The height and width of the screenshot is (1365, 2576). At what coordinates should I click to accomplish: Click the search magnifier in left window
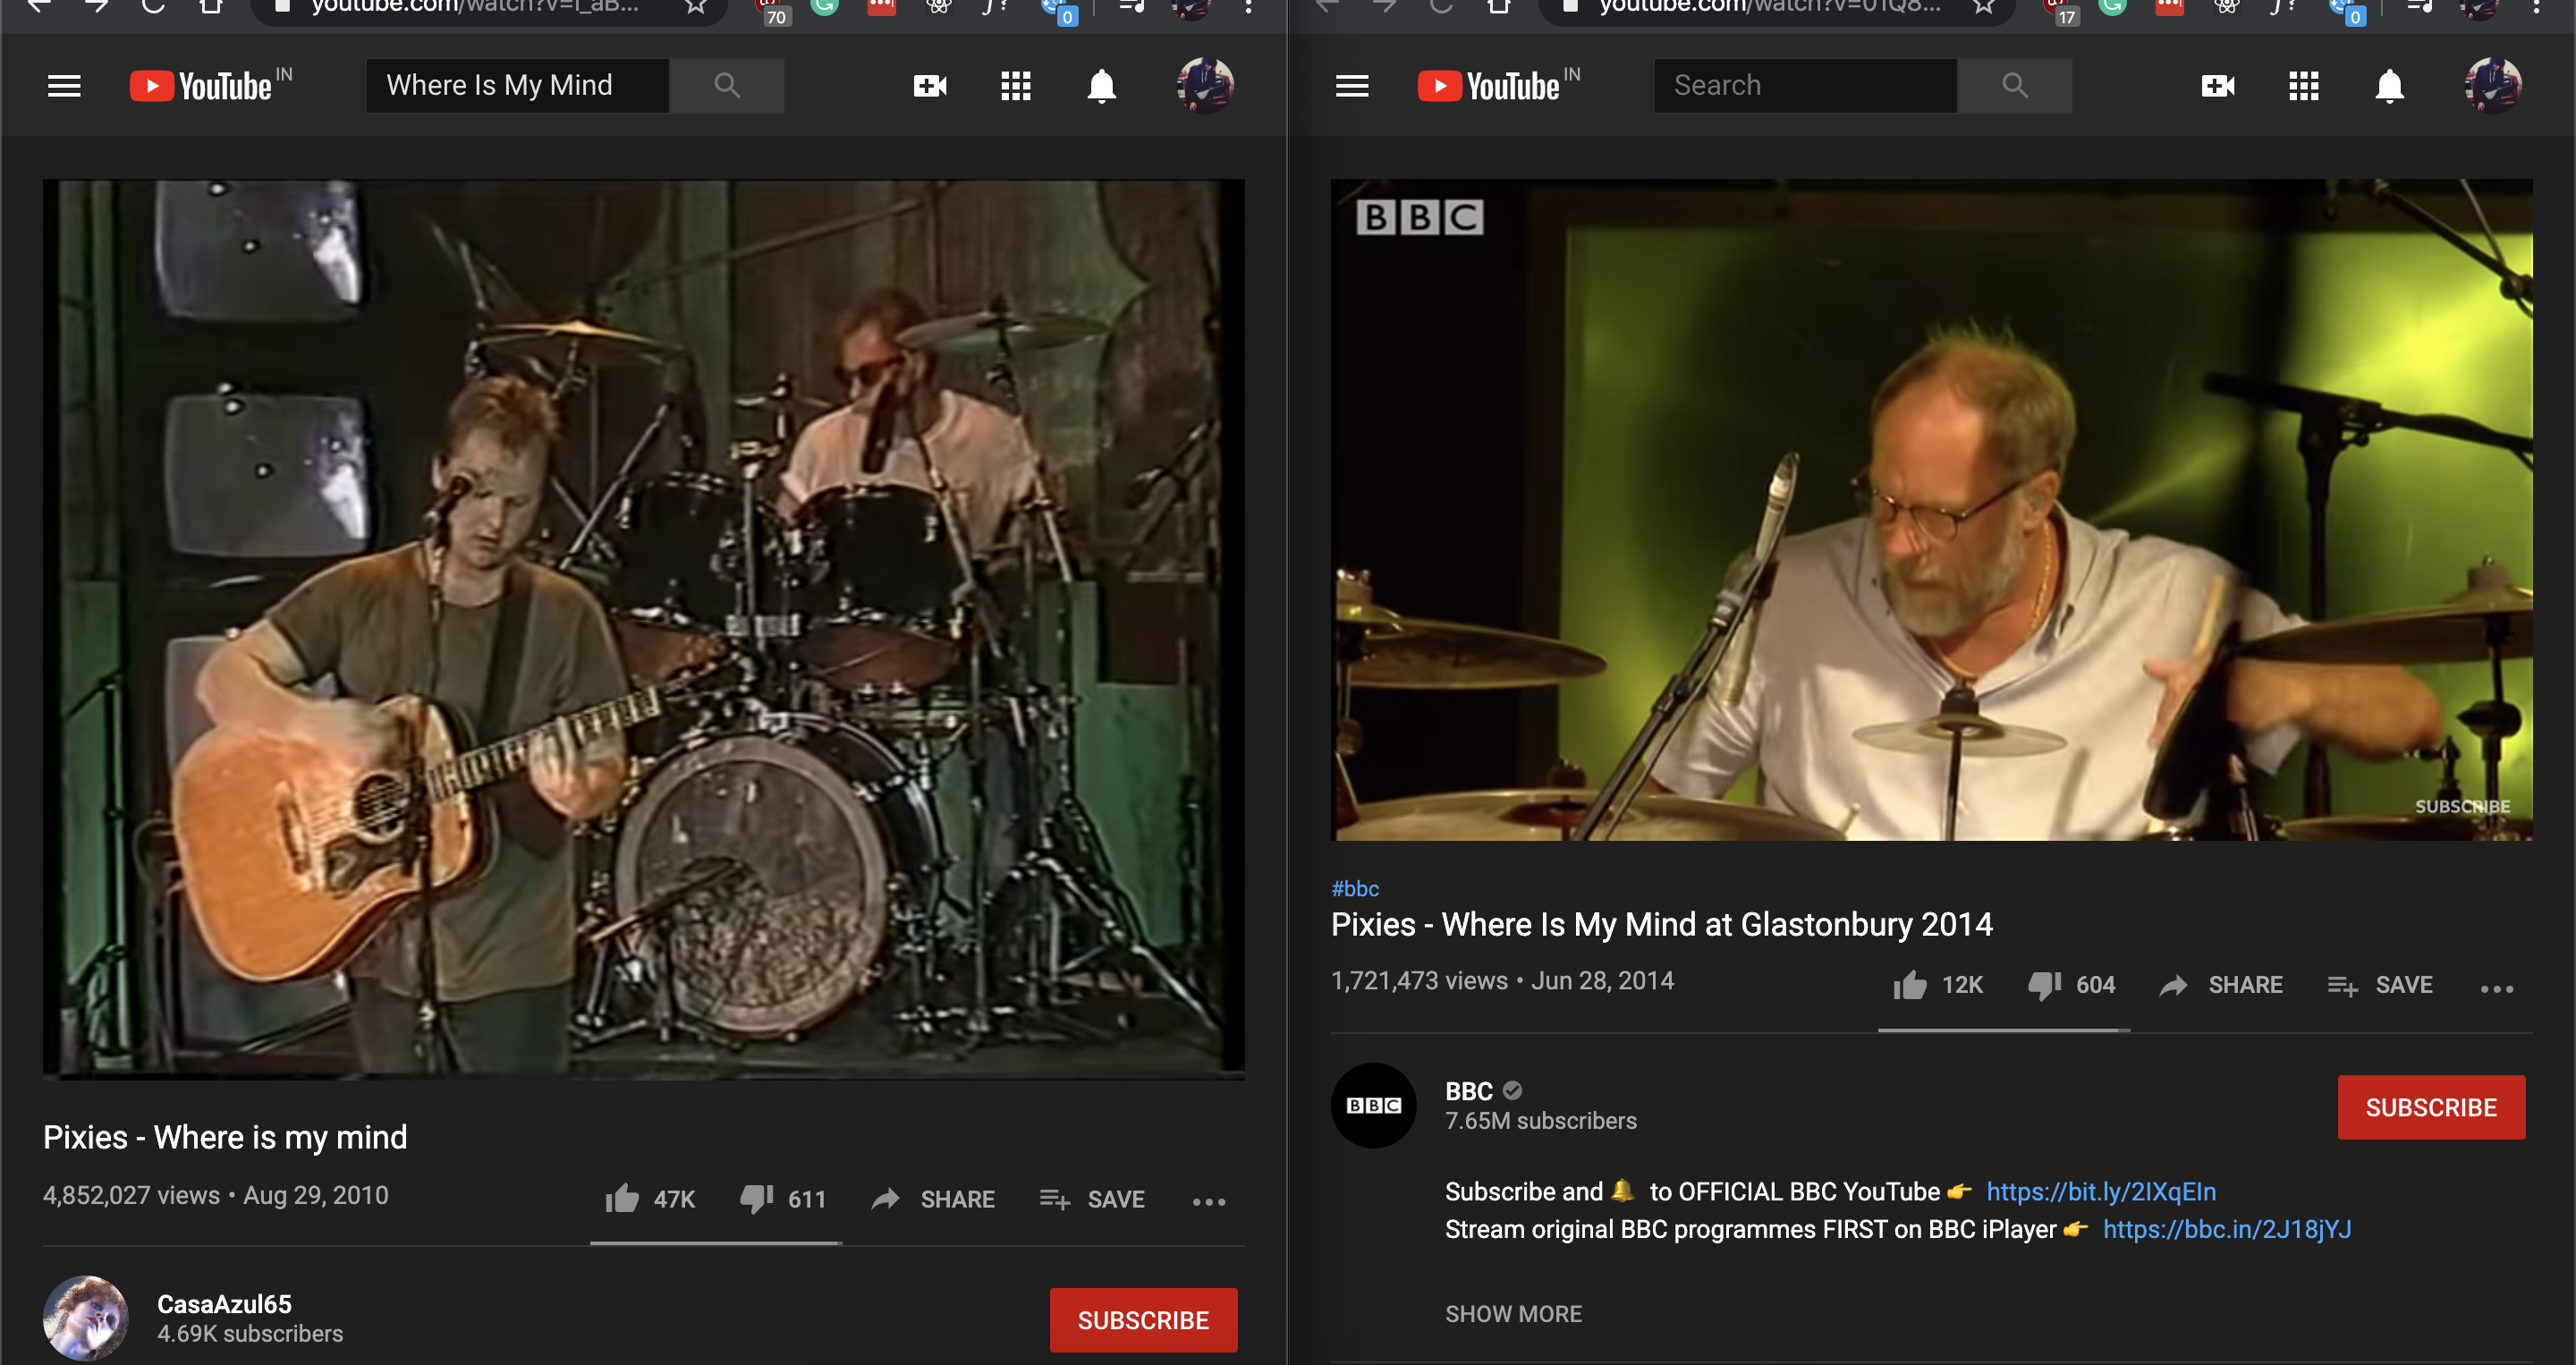pyautogui.click(x=727, y=86)
